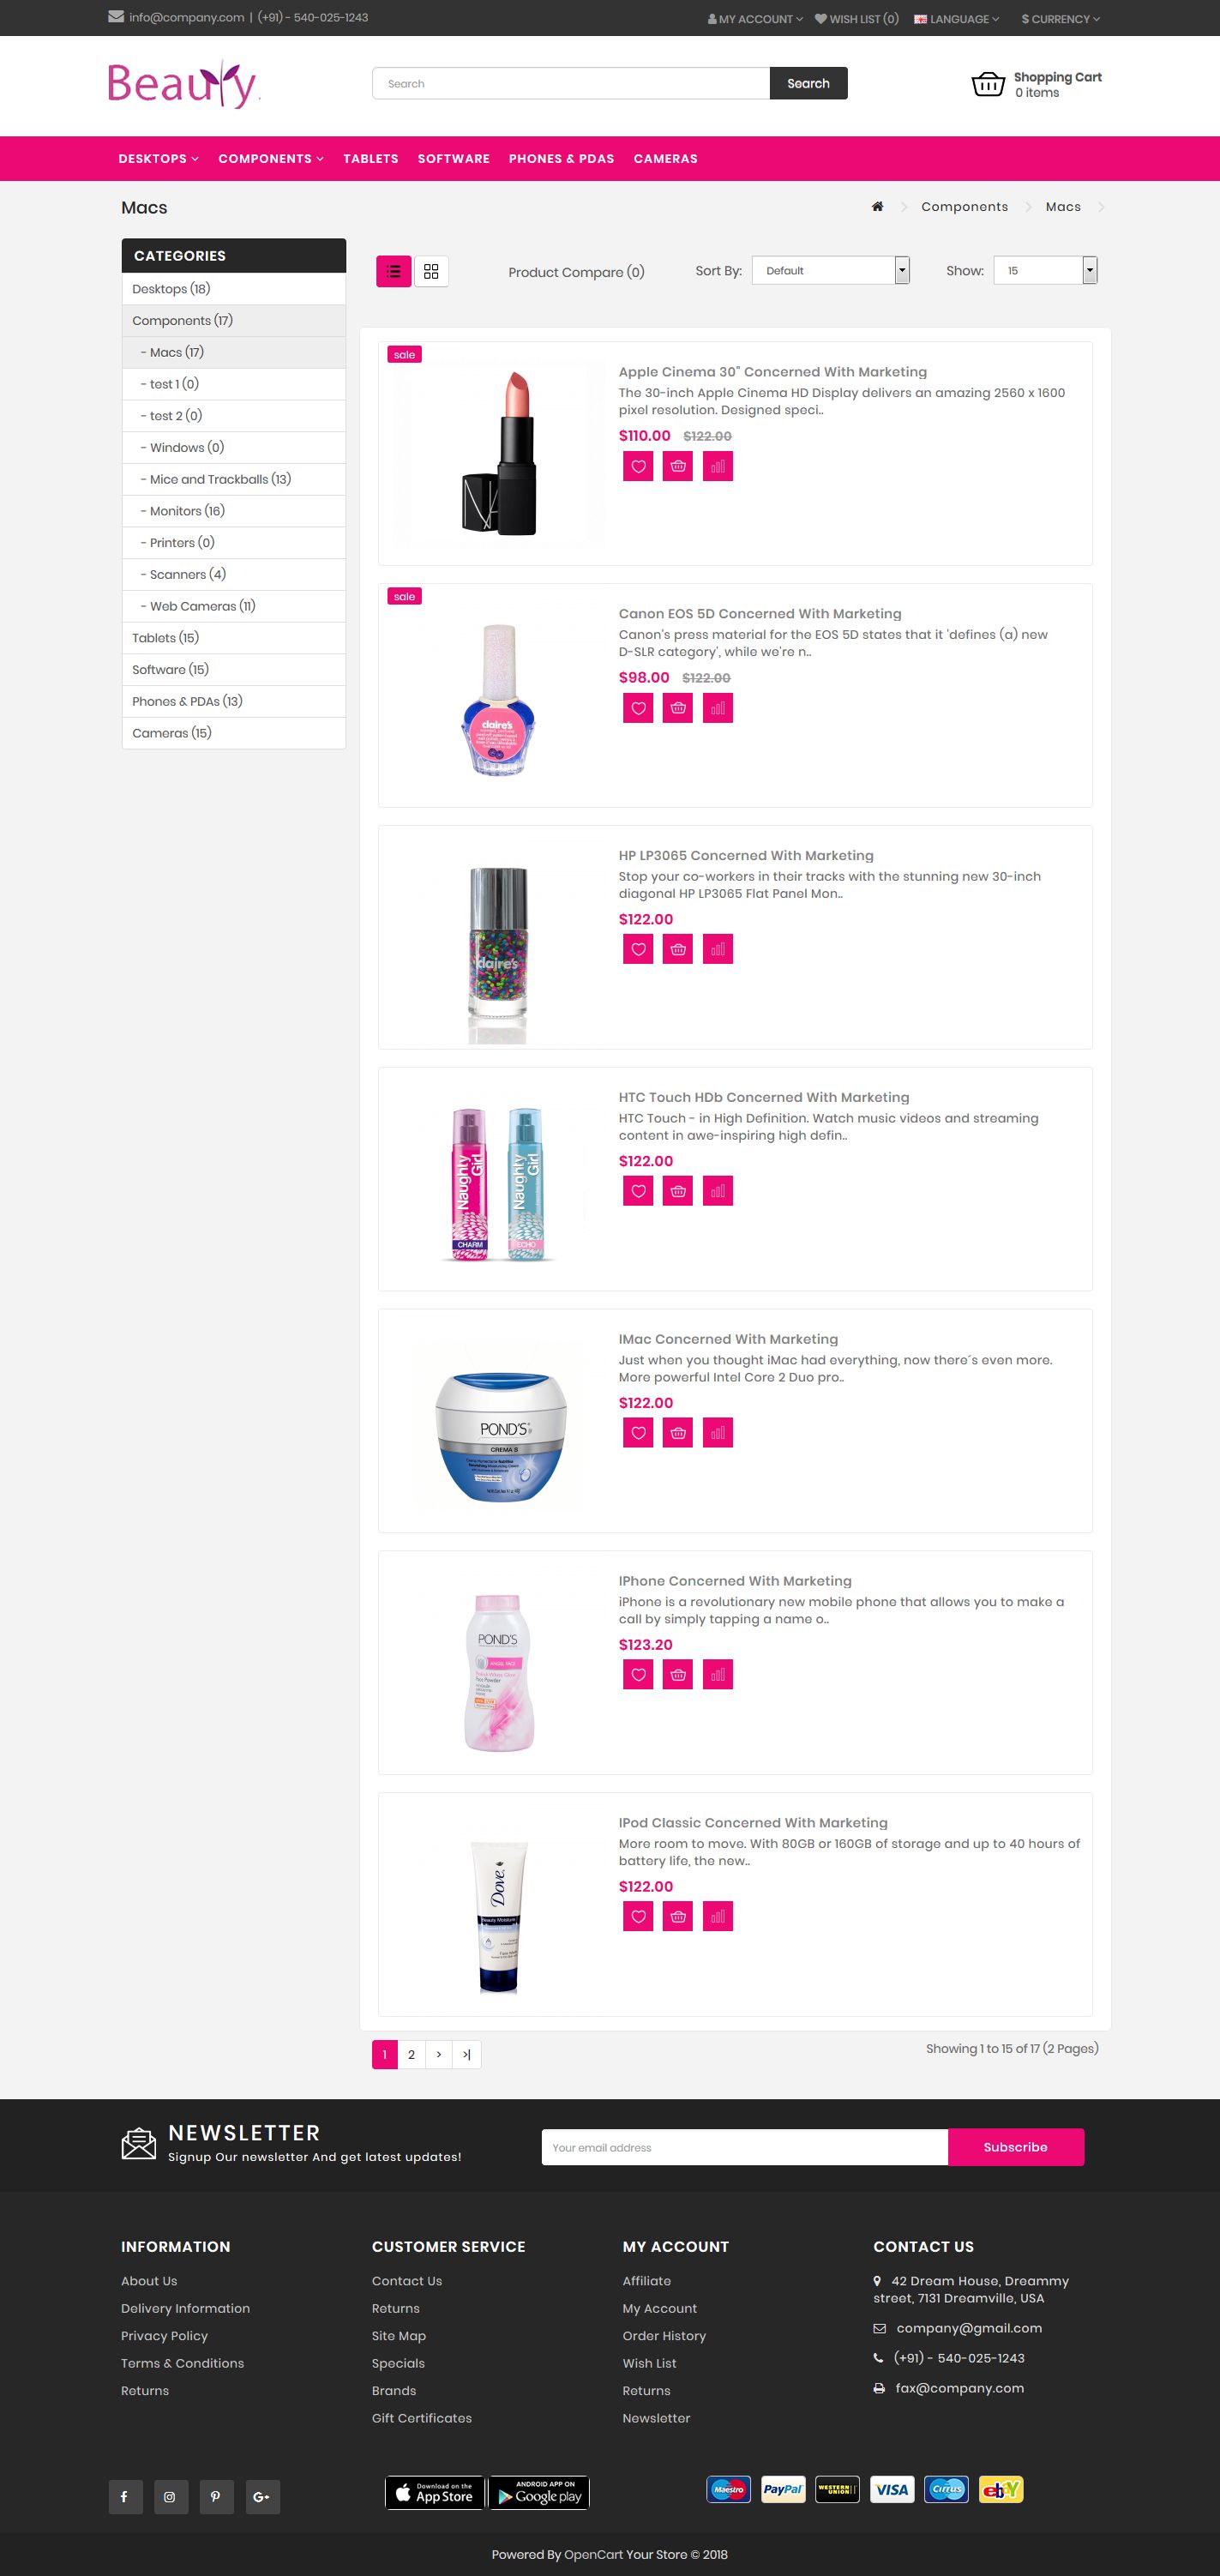Open the Components menu

(x=271, y=159)
